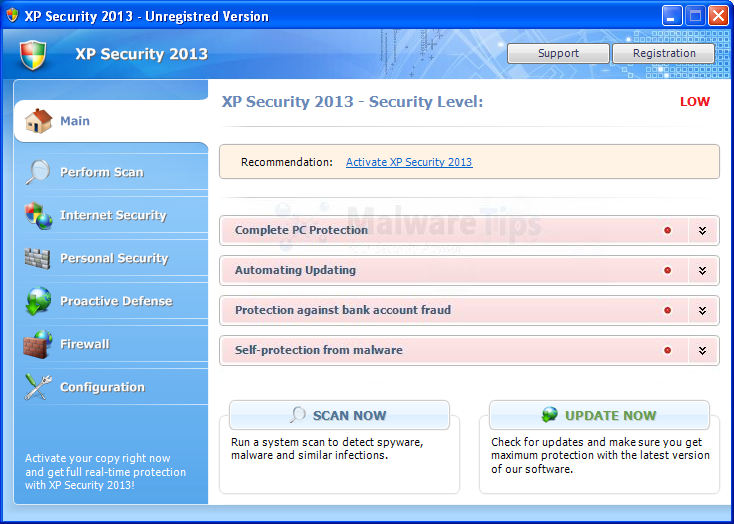This screenshot has height=524, width=734.
Task: Go to the Internet Security section
Action: [x=111, y=215]
